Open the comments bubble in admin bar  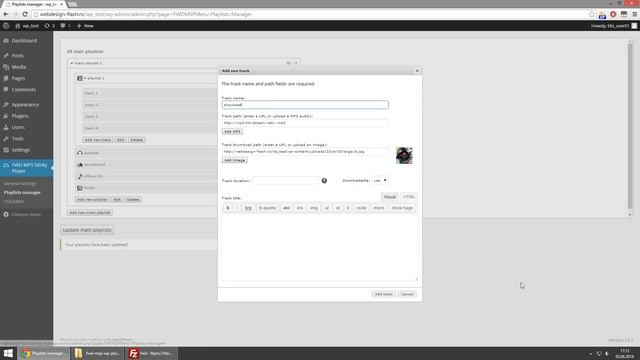point(65,26)
